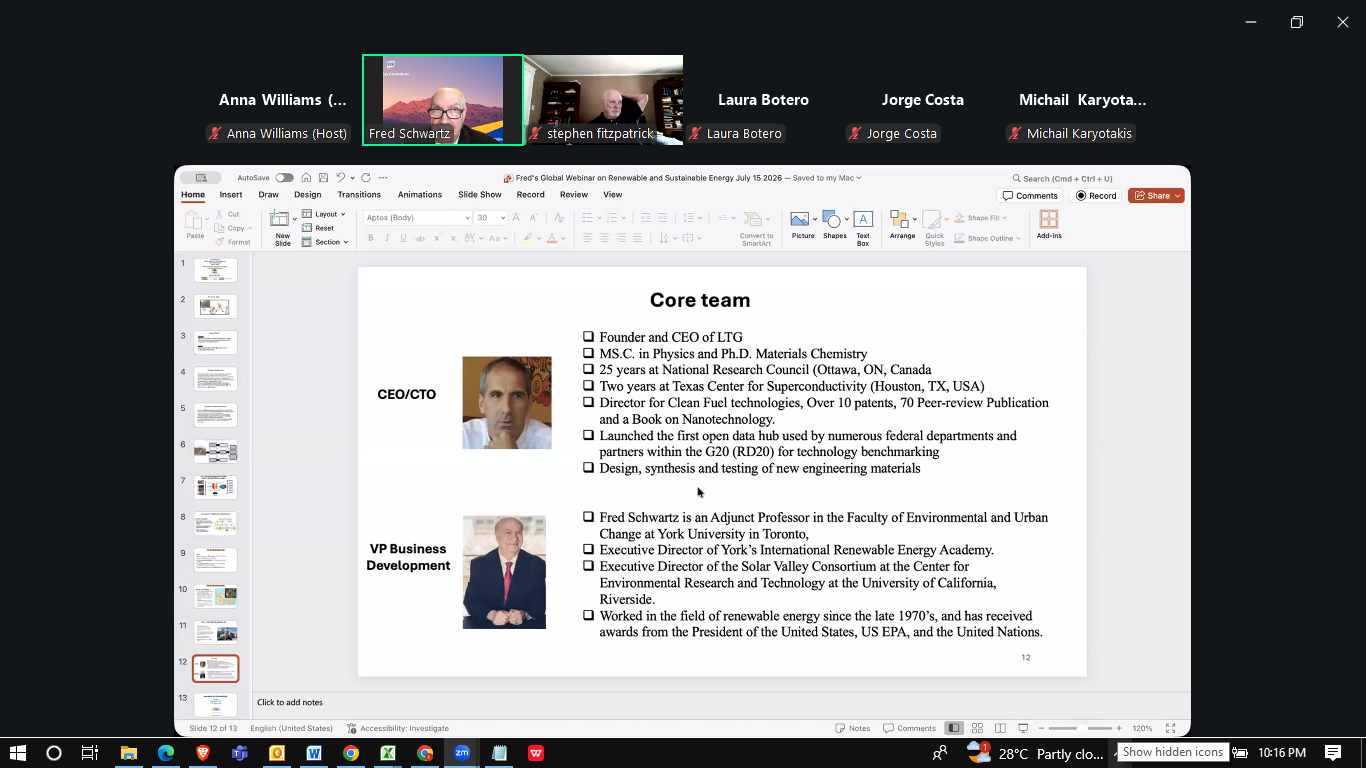The height and width of the screenshot is (768, 1366).
Task: Start Slide Show from status bar icon
Action: tap(1022, 728)
